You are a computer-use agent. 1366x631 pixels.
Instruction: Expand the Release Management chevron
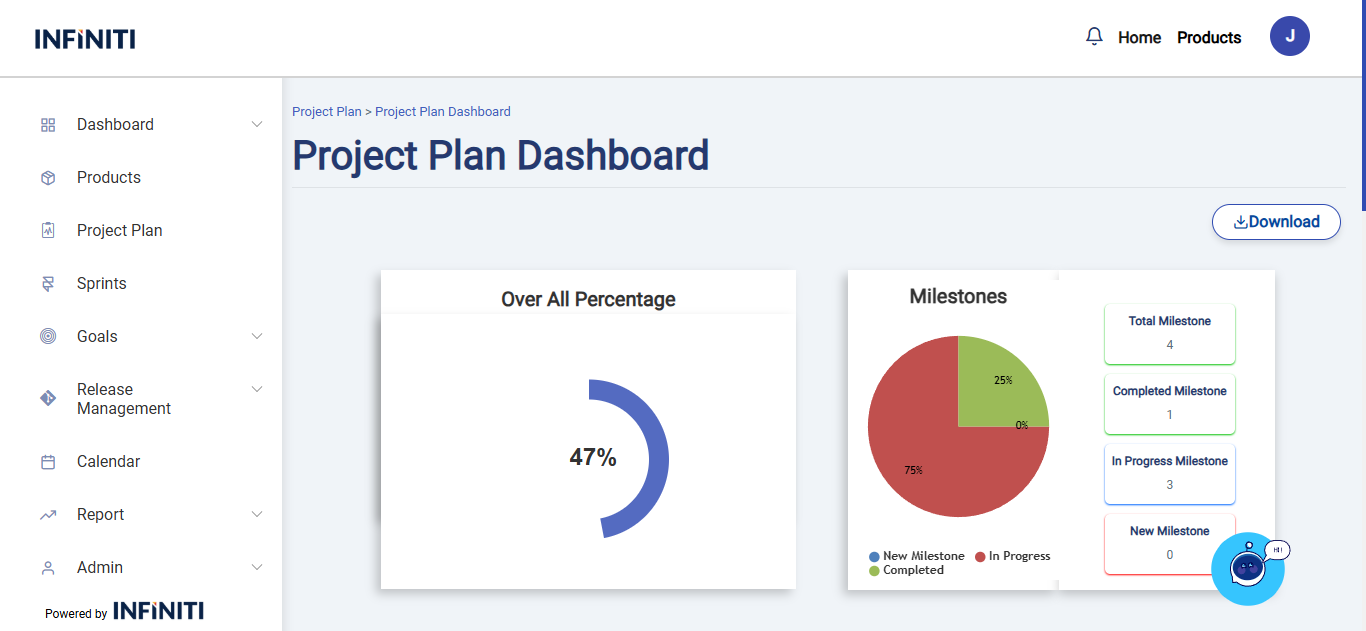pyautogui.click(x=257, y=389)
